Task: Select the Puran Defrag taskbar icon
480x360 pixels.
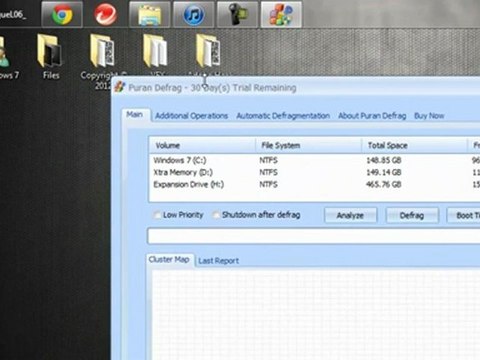Action: pyautogui.click(x=281, y=14)
